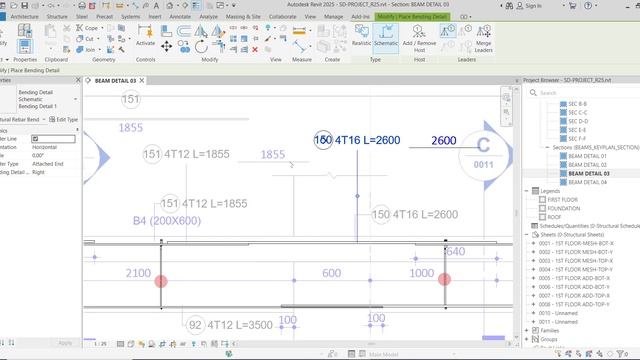Click the Edit Type button
The image size is (640, 360).
[63, 120]
